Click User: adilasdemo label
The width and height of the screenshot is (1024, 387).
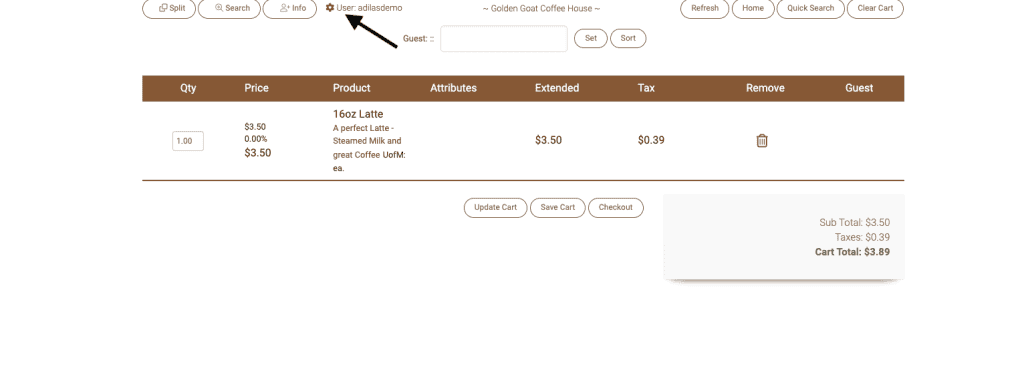click(x=369, y=8)
